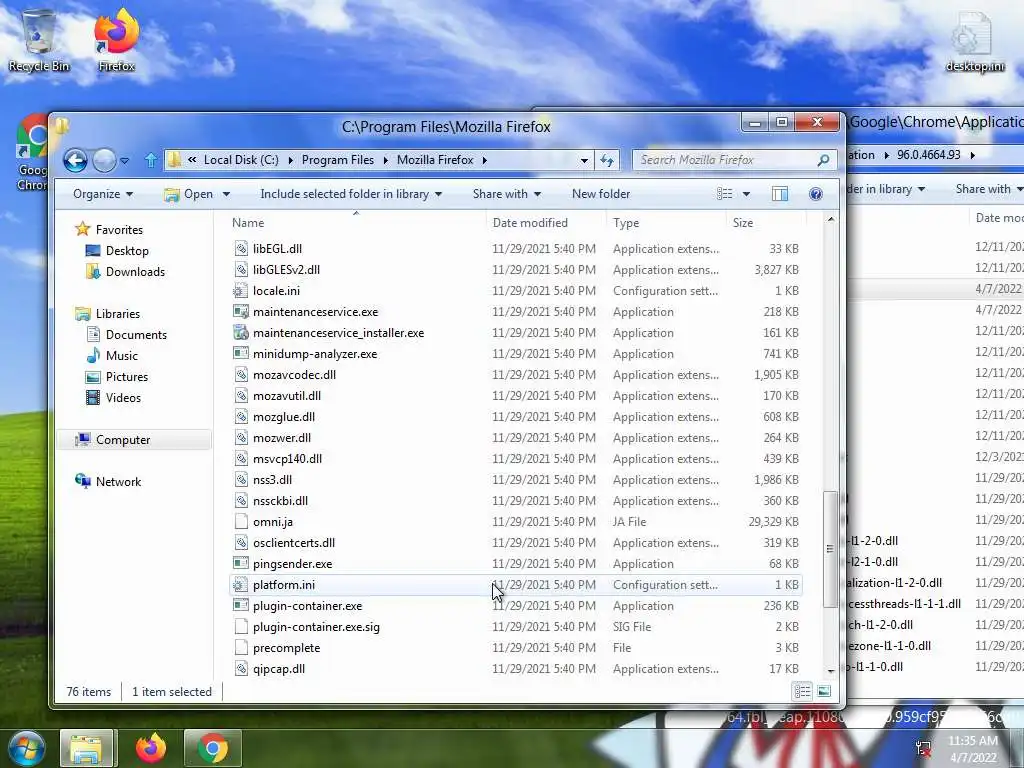This screenshot has height=768, width=1024.
Task: Click the folder icon in address bar
Action: pyautogui.click(x=174, y=160)
